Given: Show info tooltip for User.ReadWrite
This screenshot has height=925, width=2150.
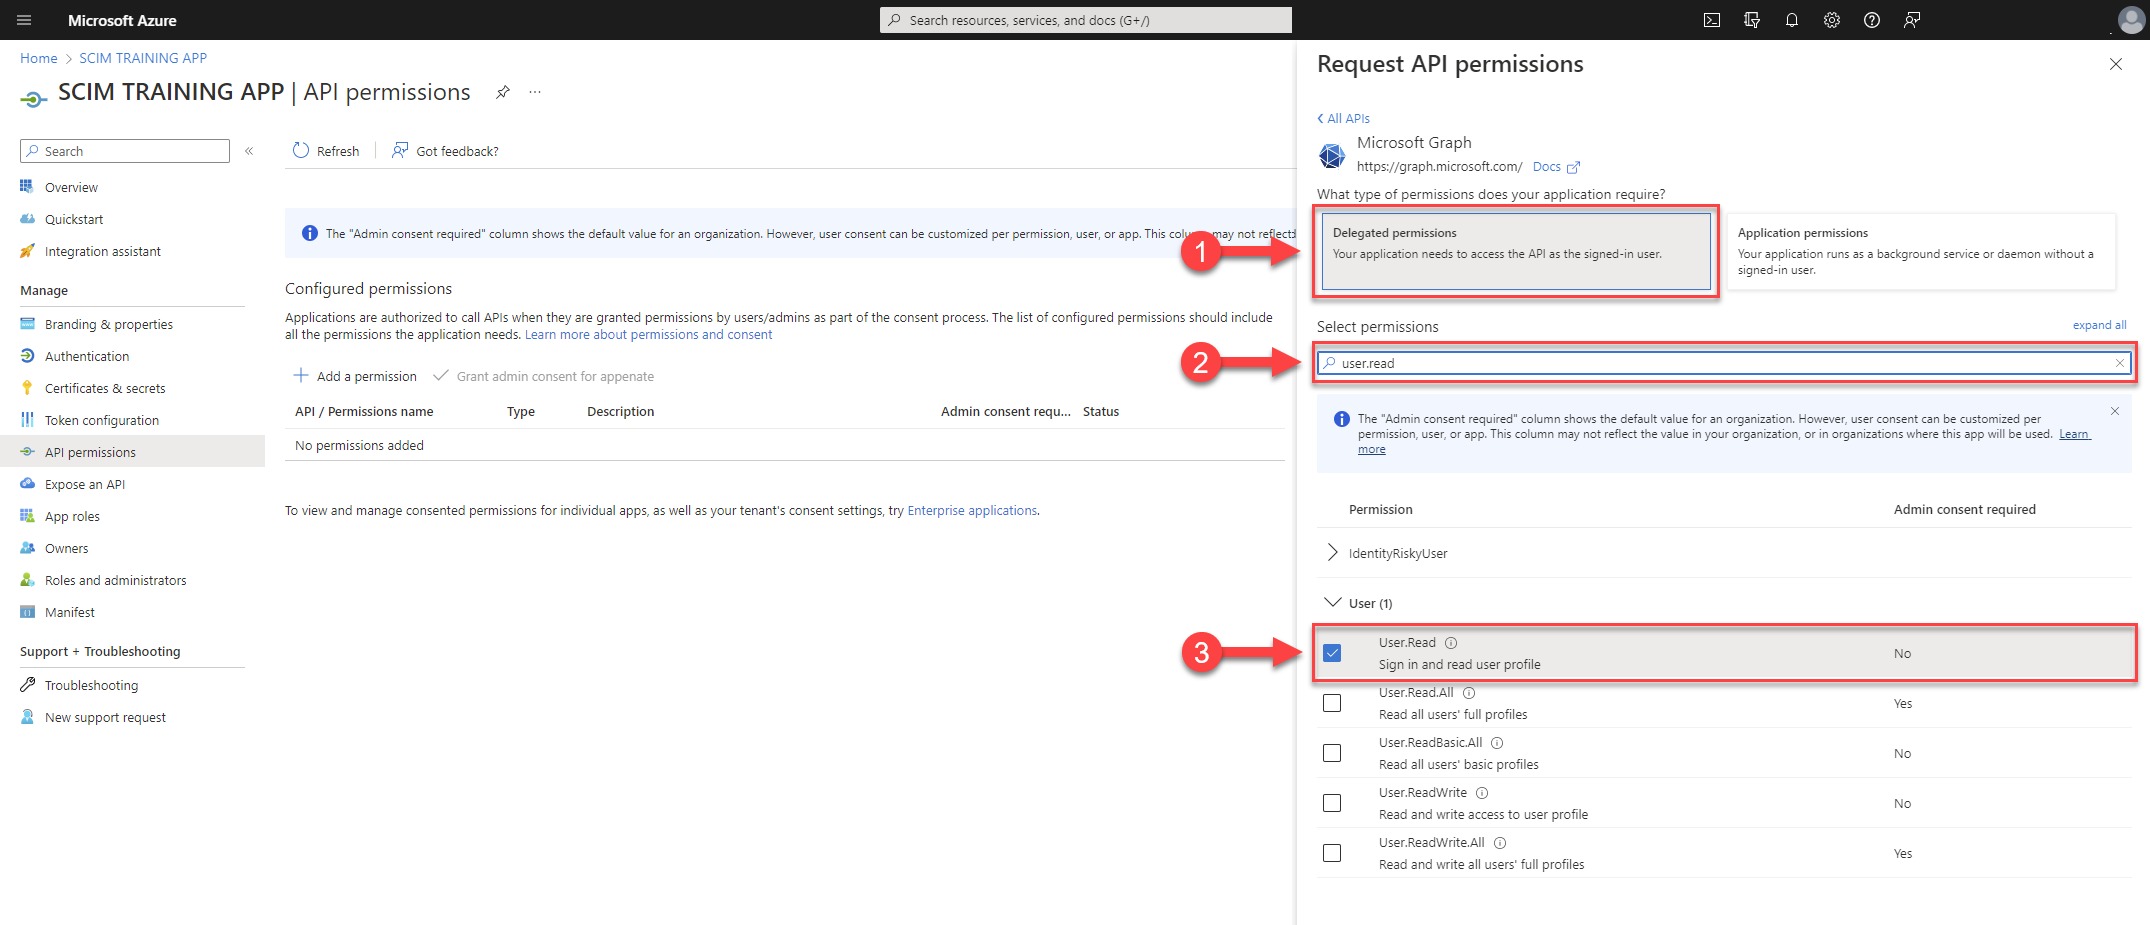Looking at the screenshot, I should (x=1482, y=793).
